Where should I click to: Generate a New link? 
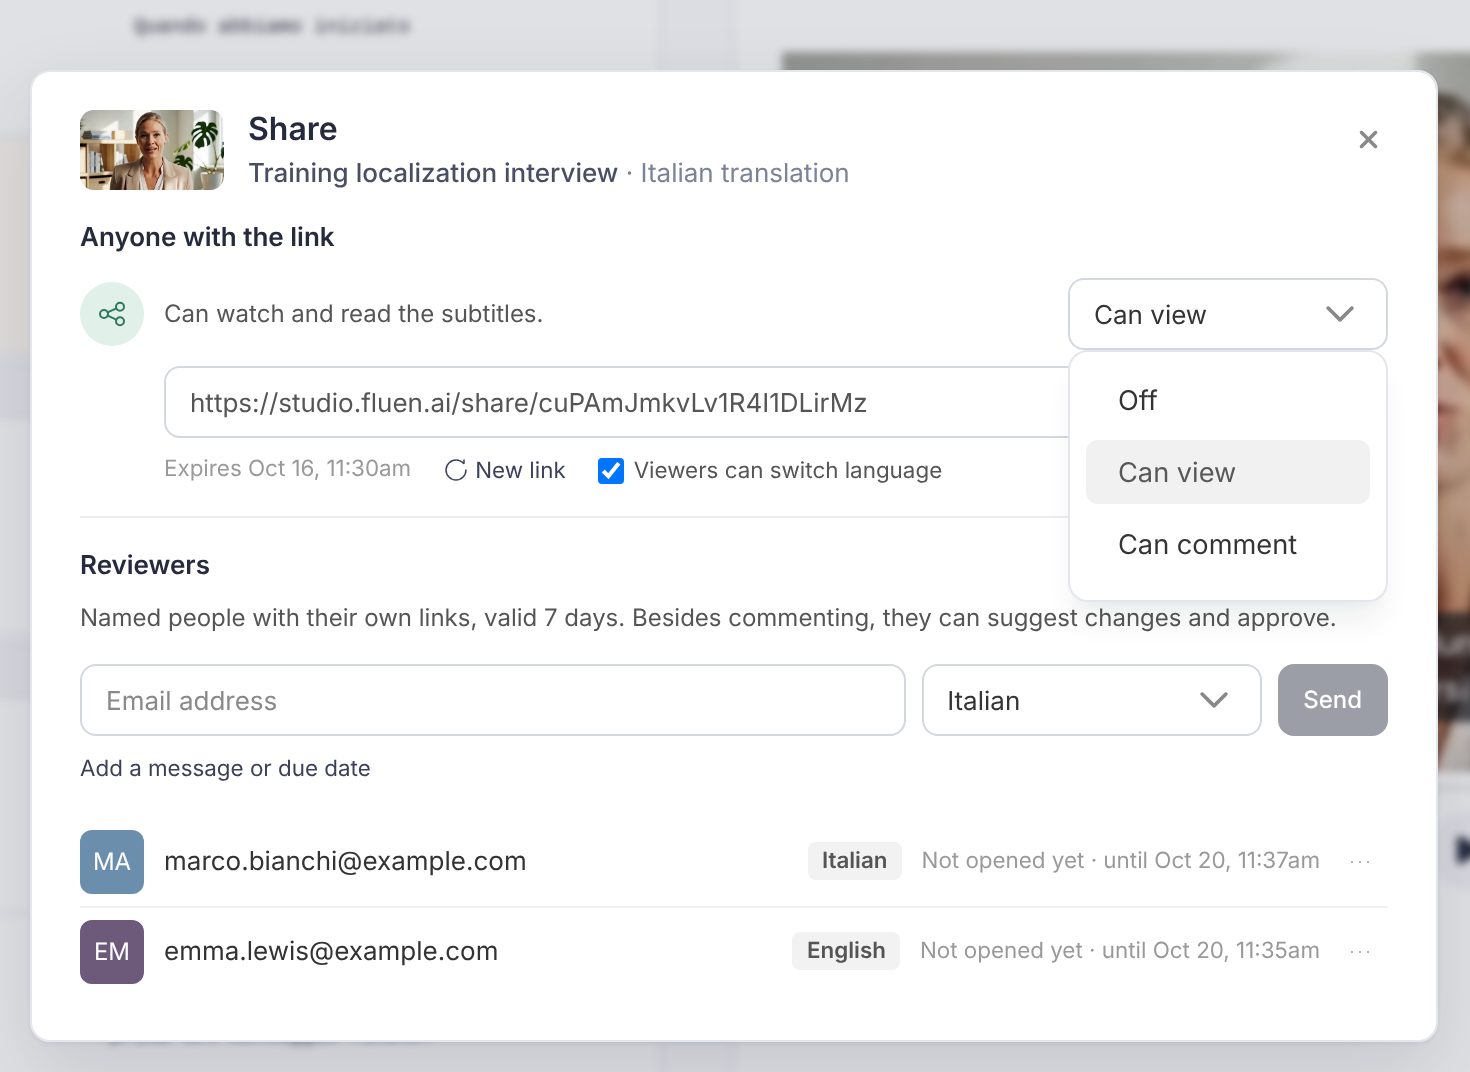pos(505,470)
